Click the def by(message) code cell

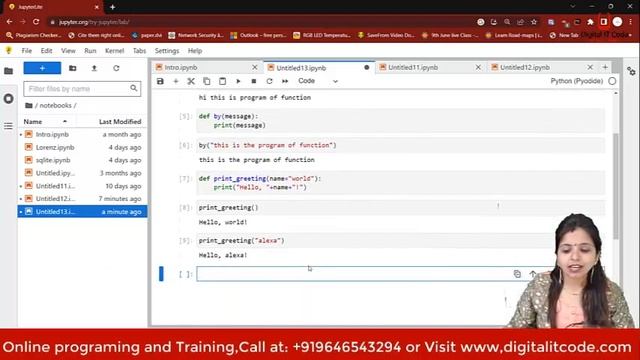pos(400,121)
